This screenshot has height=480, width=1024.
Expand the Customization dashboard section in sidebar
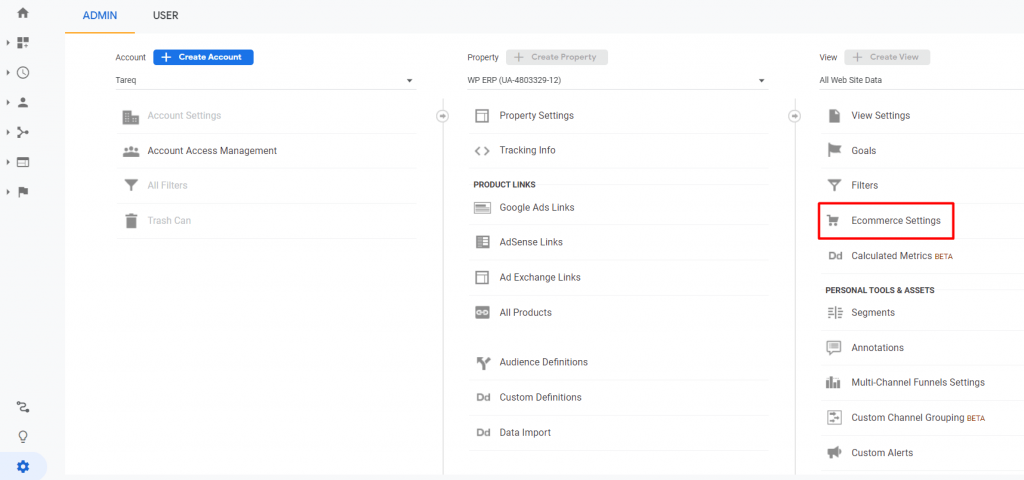point(8,43)
